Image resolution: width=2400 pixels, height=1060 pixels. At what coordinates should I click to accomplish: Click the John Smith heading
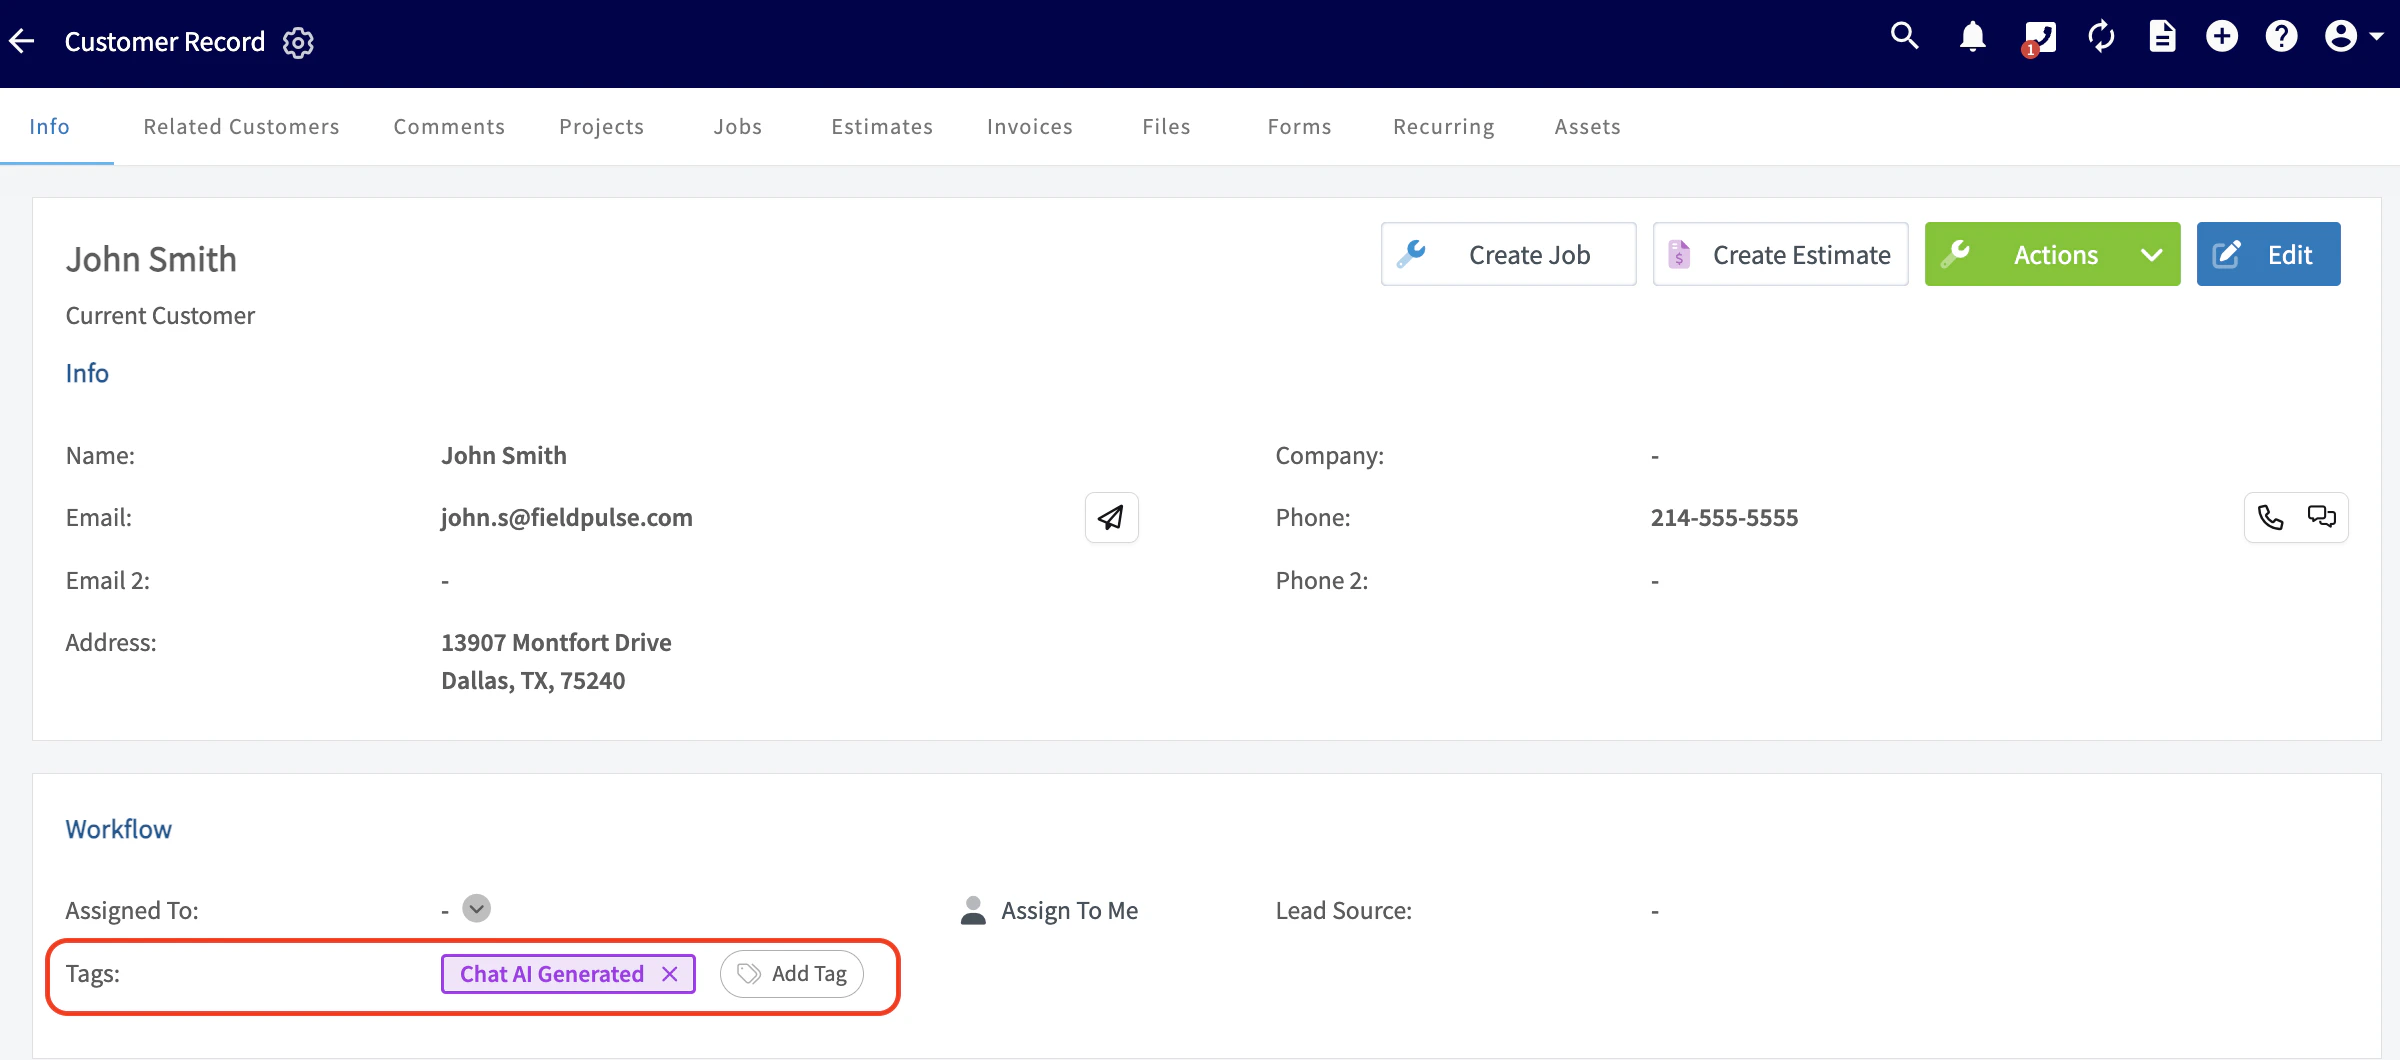click(x=151, y=259)
